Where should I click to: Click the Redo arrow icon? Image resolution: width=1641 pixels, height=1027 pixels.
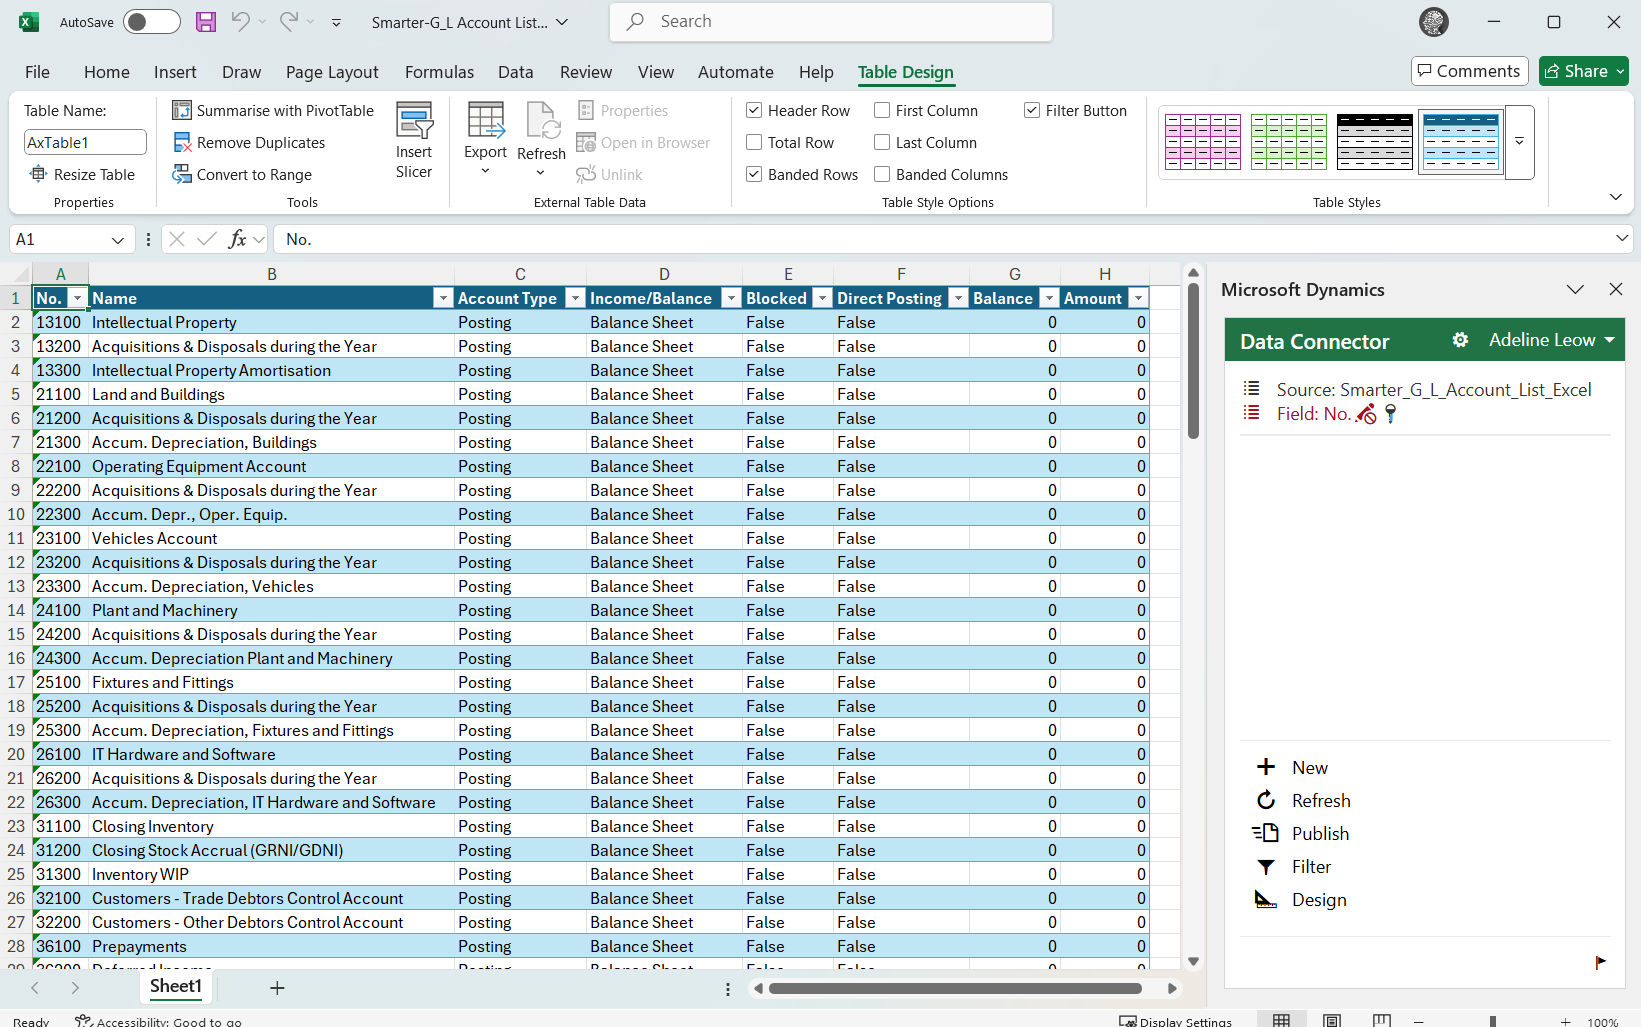click(289, 22)
